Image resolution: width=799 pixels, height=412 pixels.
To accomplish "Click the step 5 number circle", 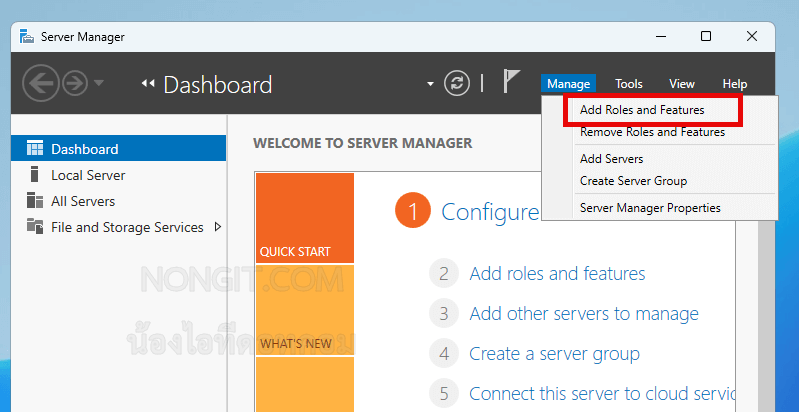I will click(444, 393).
